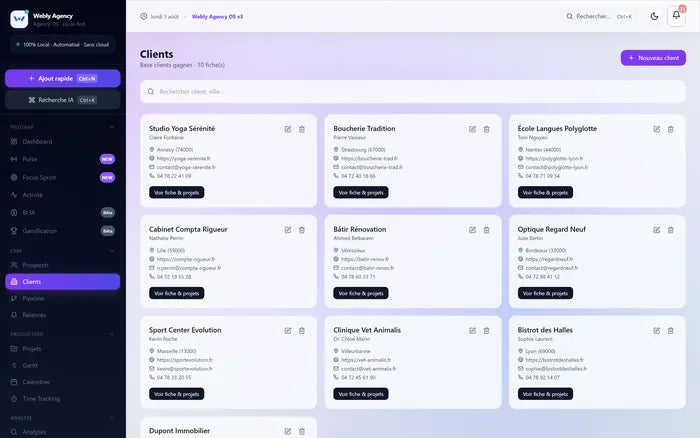The width and height of the screenshot is (700, 438).
Task: Open the Calendrier page
Action: click(62, 382)
